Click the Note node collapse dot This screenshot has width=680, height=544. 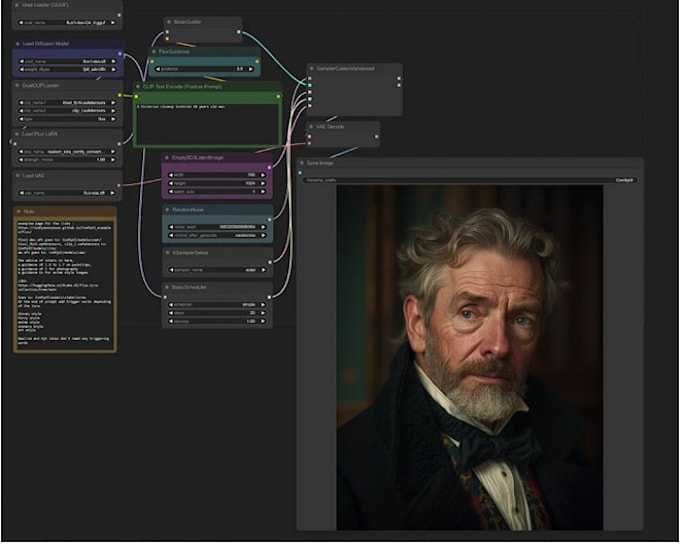[21, 212]
